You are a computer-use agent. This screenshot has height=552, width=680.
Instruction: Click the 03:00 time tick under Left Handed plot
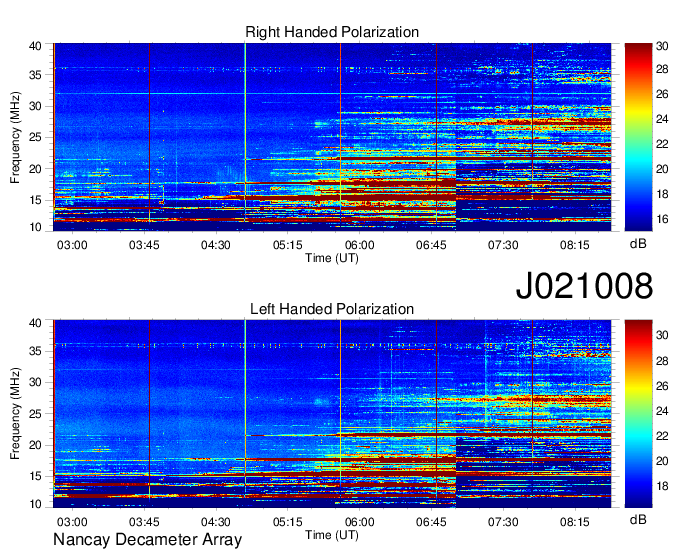coord(72,522)
